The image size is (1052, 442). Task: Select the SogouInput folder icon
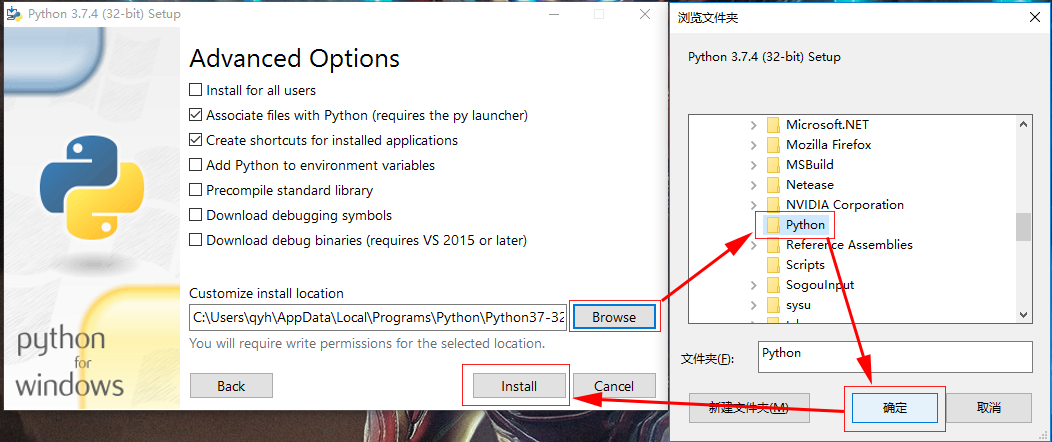tap(774, 285)
